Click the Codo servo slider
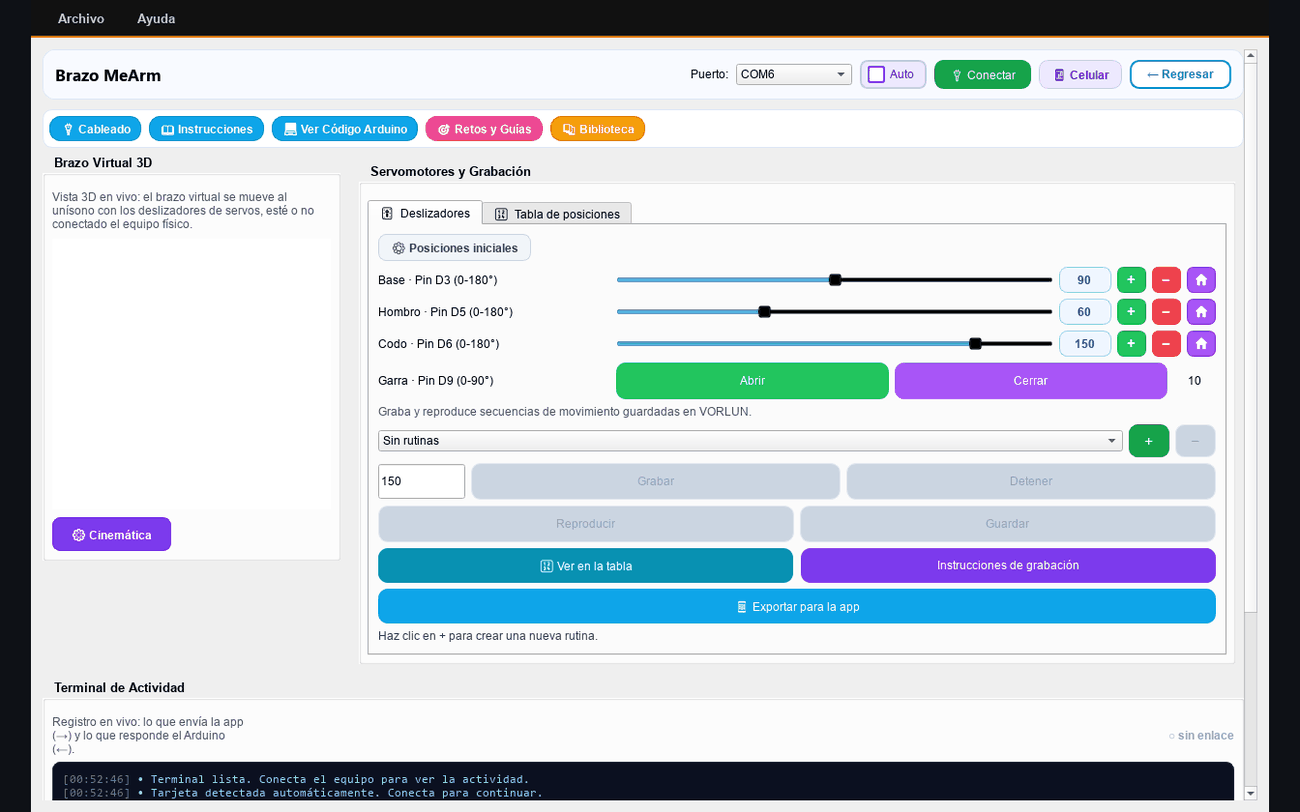The height and width of the screenshot is (812, 1300). (x=834, y=344)
